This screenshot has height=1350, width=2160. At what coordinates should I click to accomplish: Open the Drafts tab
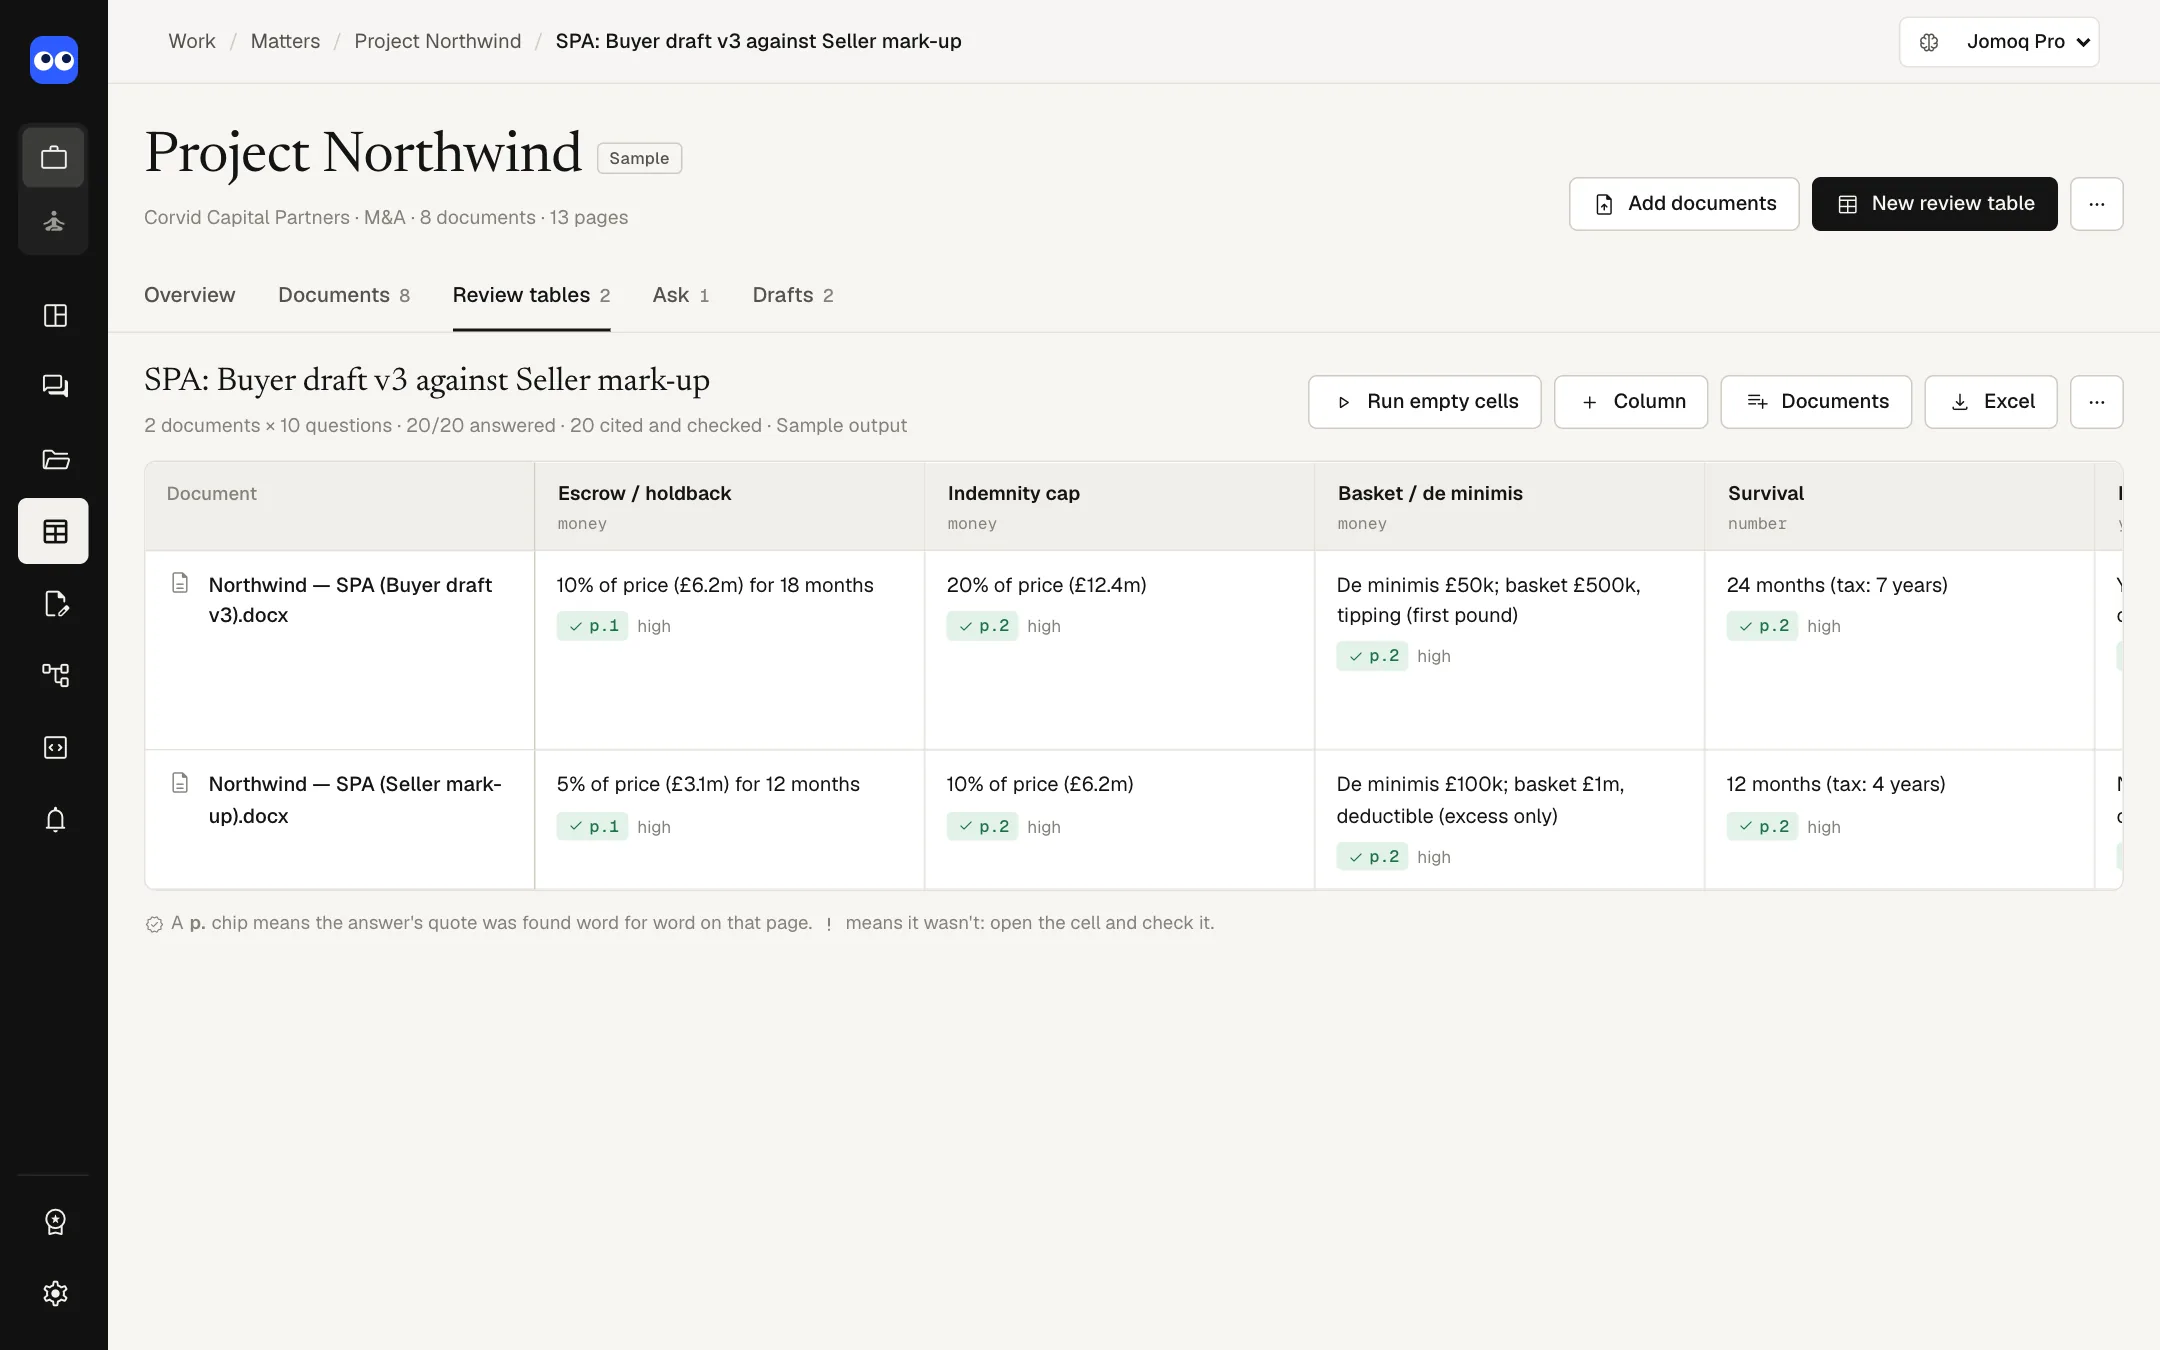click(x=793, y=295)
